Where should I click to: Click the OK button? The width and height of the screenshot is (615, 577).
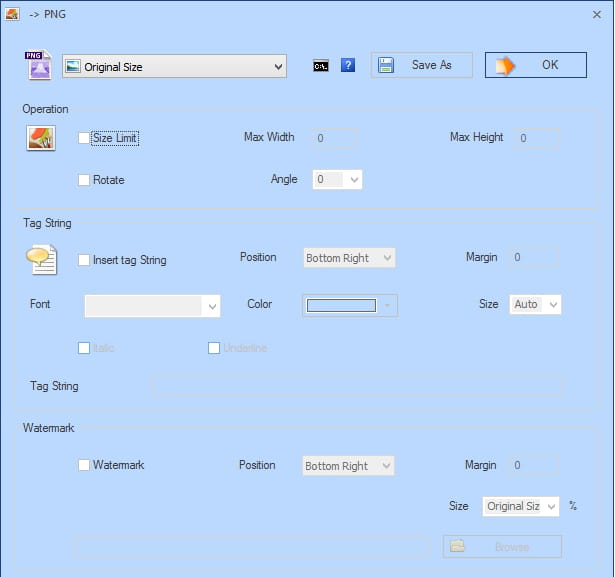click(536, 65)
